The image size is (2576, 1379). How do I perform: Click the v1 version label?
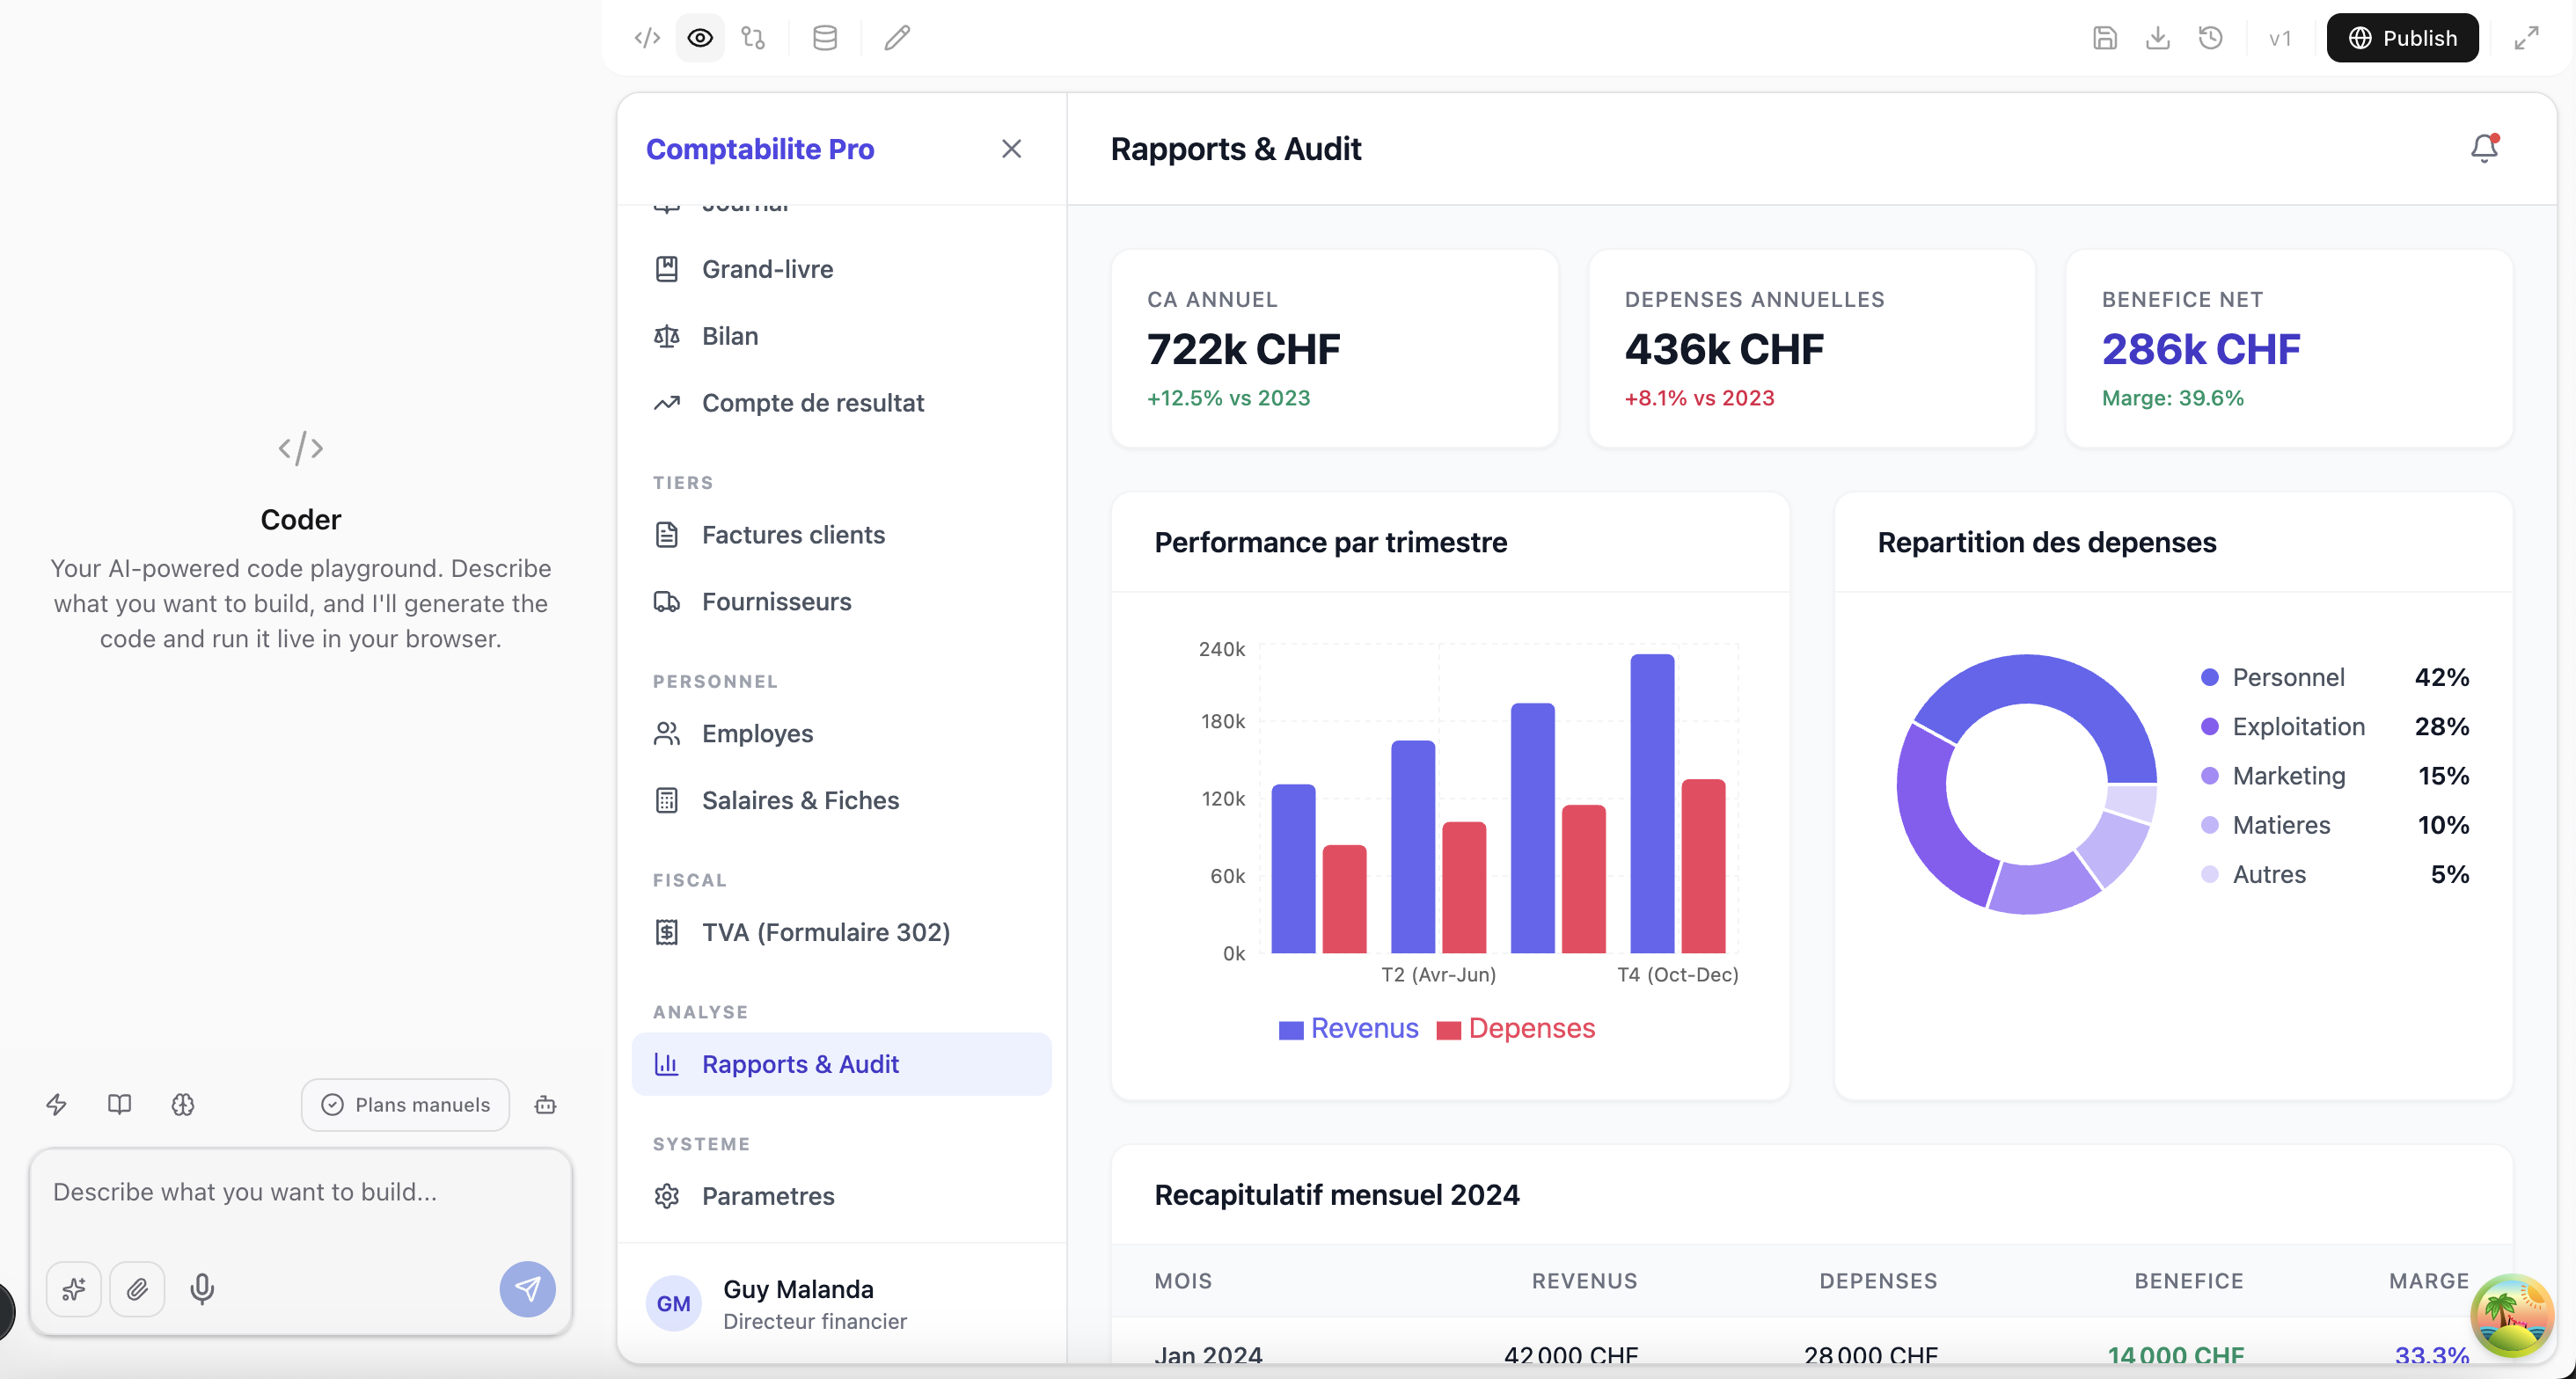pyautogui.click(x=2280, y=39)
